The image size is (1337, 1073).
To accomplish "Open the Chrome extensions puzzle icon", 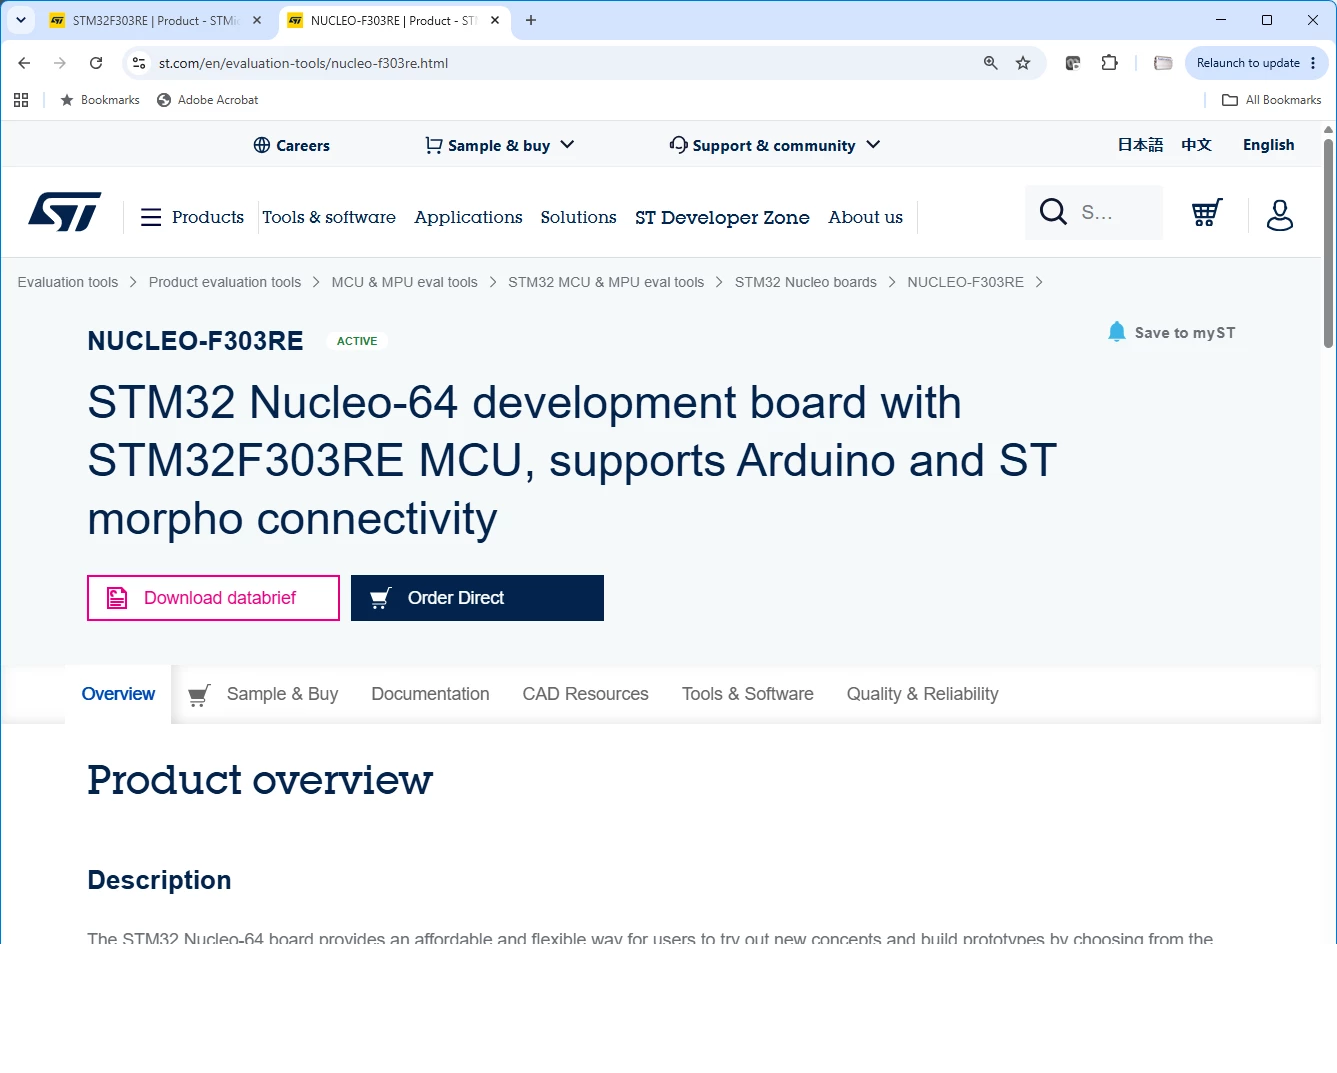I will 1109,63.
